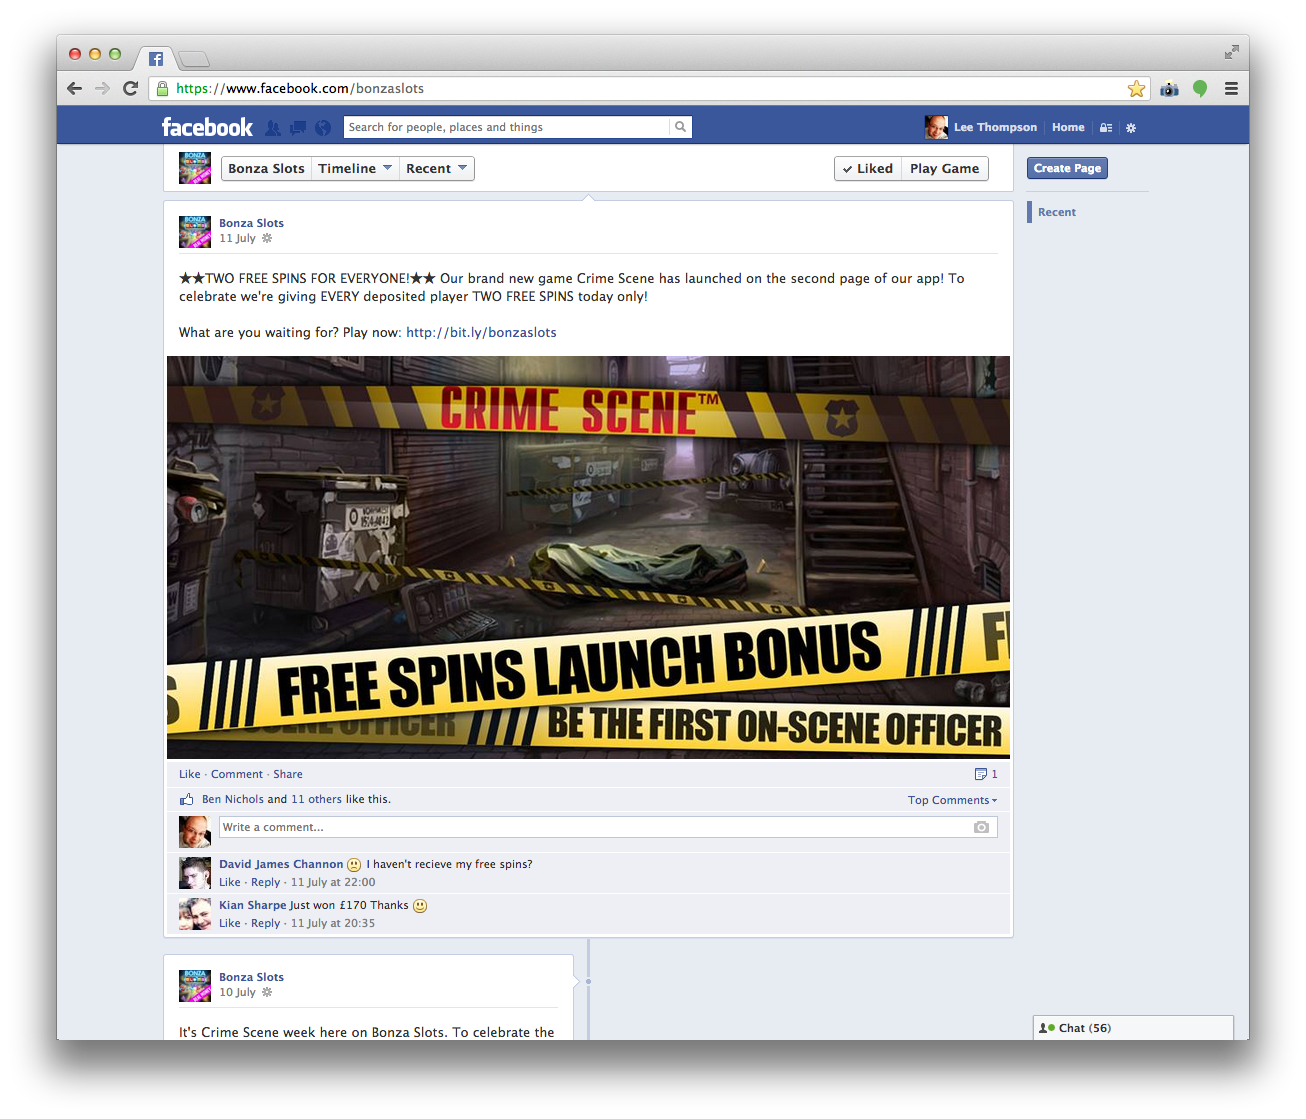Click the Create Page button
This screenshot has width=1306, height=1119.
(1067, 168)
